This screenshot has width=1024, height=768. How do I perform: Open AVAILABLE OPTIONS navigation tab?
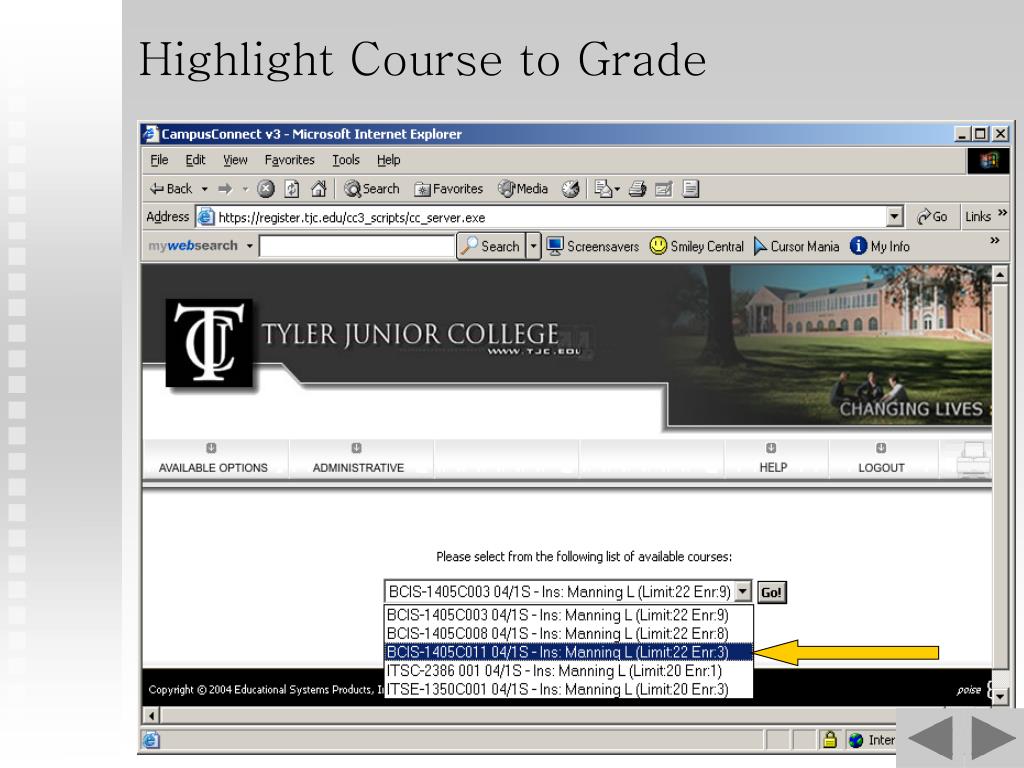pos(214,460)
